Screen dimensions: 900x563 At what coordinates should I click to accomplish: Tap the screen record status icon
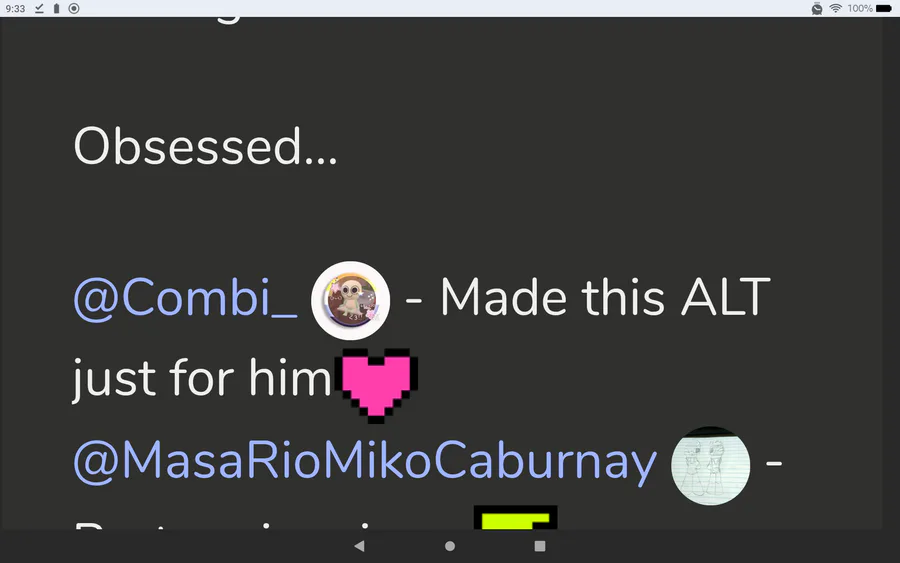click(74, 8)
